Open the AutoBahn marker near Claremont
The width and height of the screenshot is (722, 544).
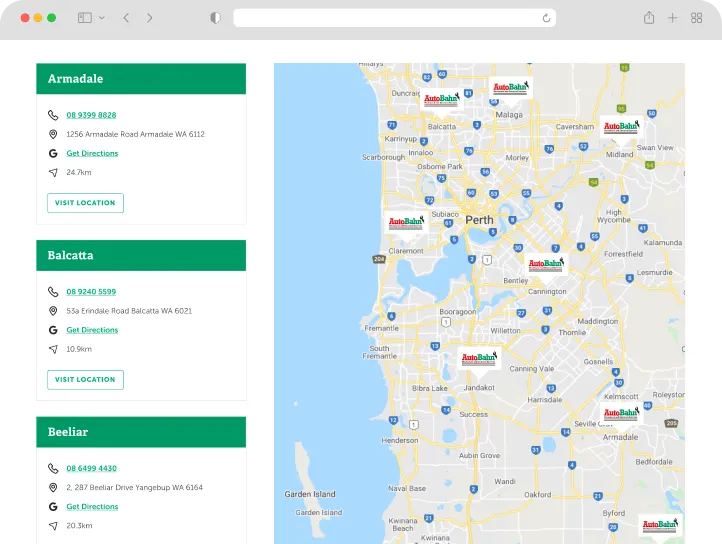click(407, 223)
